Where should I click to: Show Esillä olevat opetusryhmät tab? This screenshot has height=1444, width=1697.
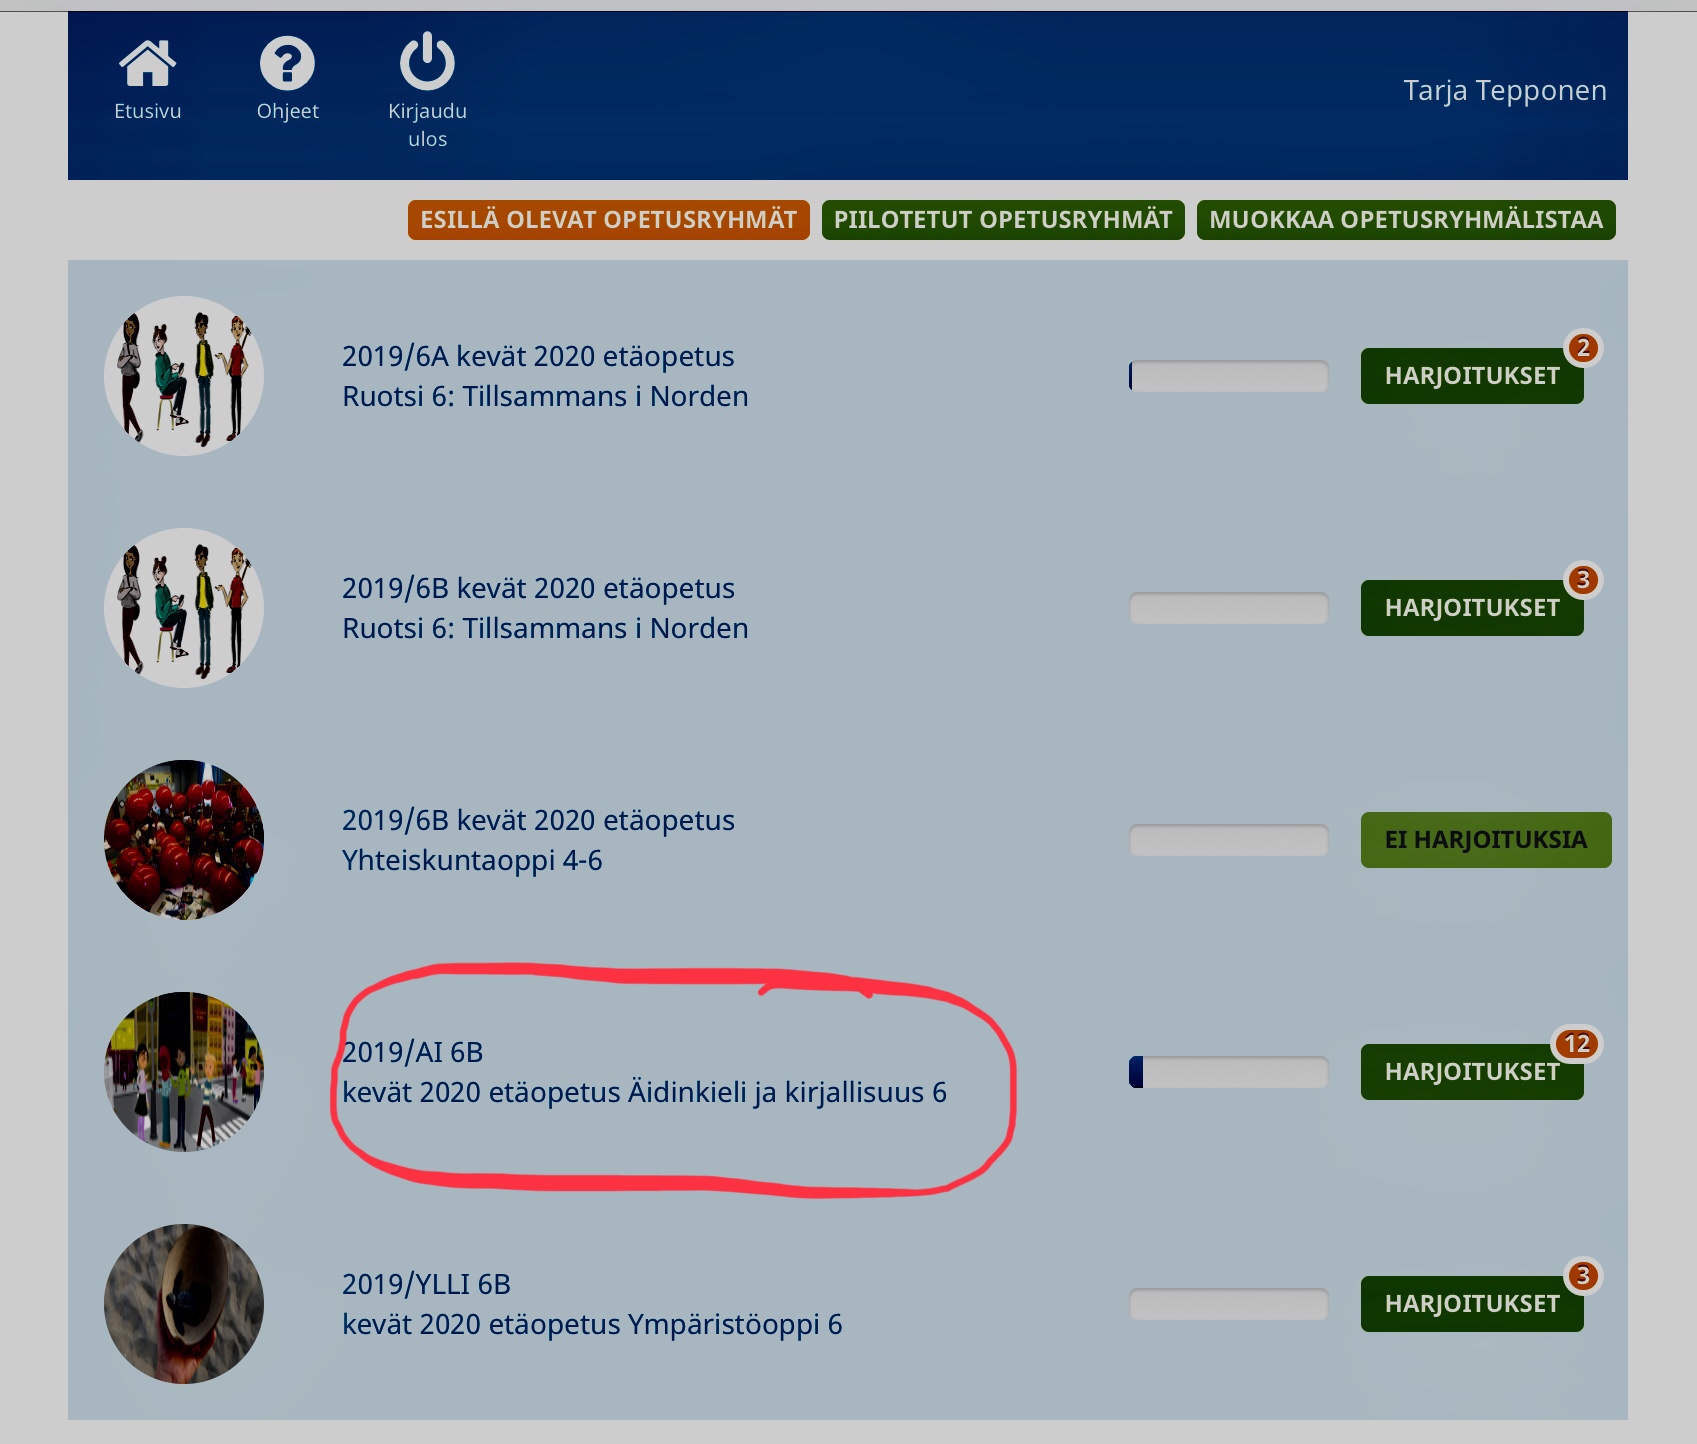pyautogui.click(x=608, y=220)
